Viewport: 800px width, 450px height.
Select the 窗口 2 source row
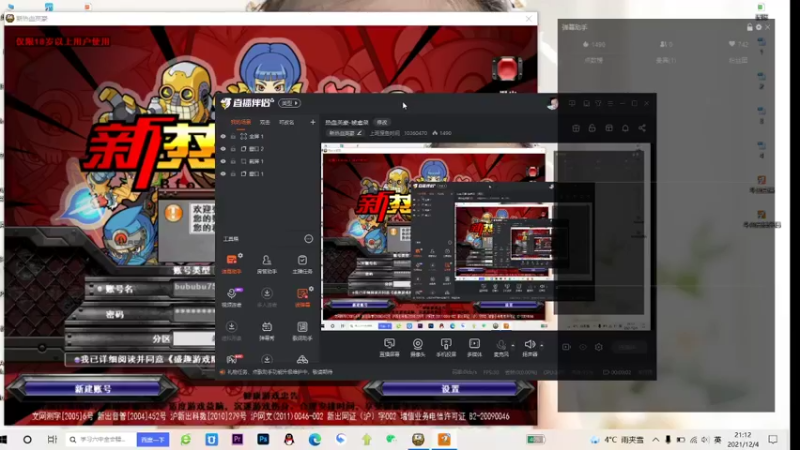(x=268, y=149)
